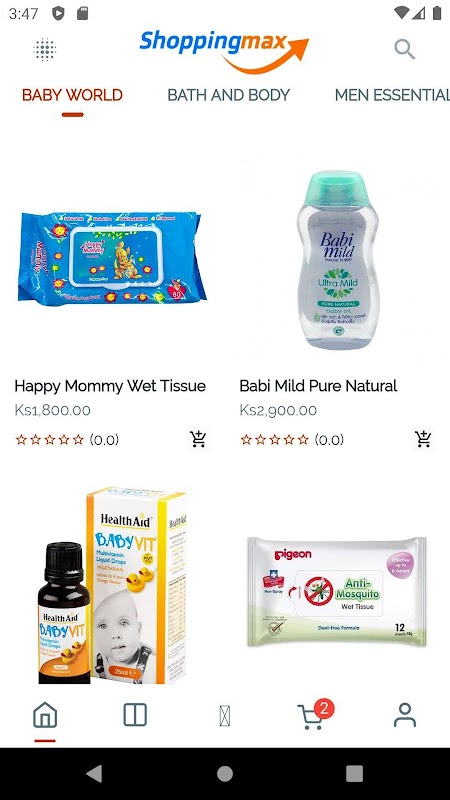
Task: Tap the Shoppingmax logo
Action: pyautogui.click(x=224, y=51)
